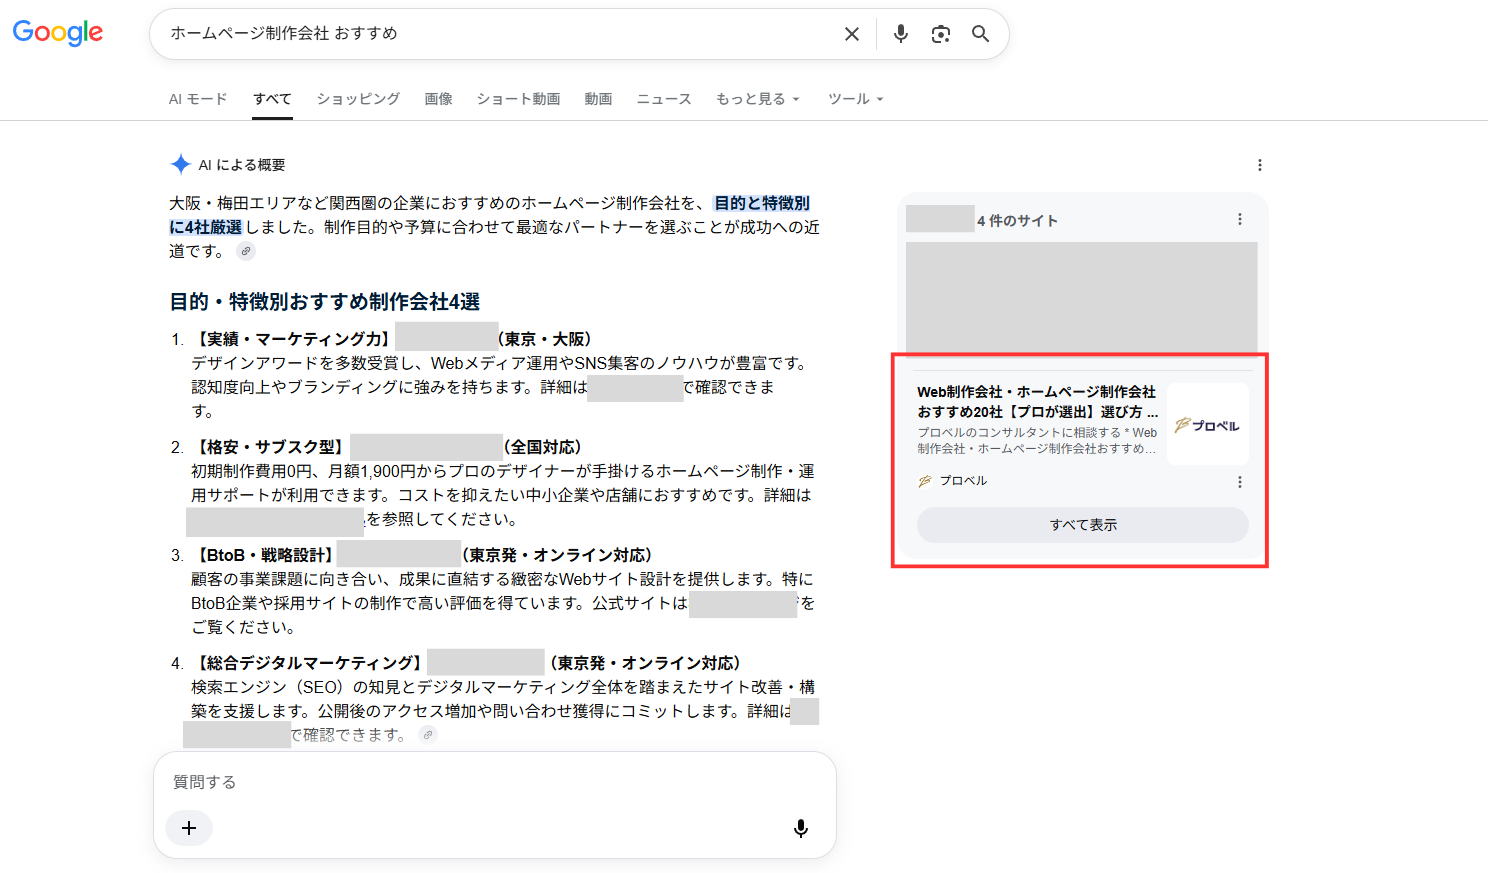Open the ショート動画 tab
This screenshot has width=1488, height=873.
[518, 99]
